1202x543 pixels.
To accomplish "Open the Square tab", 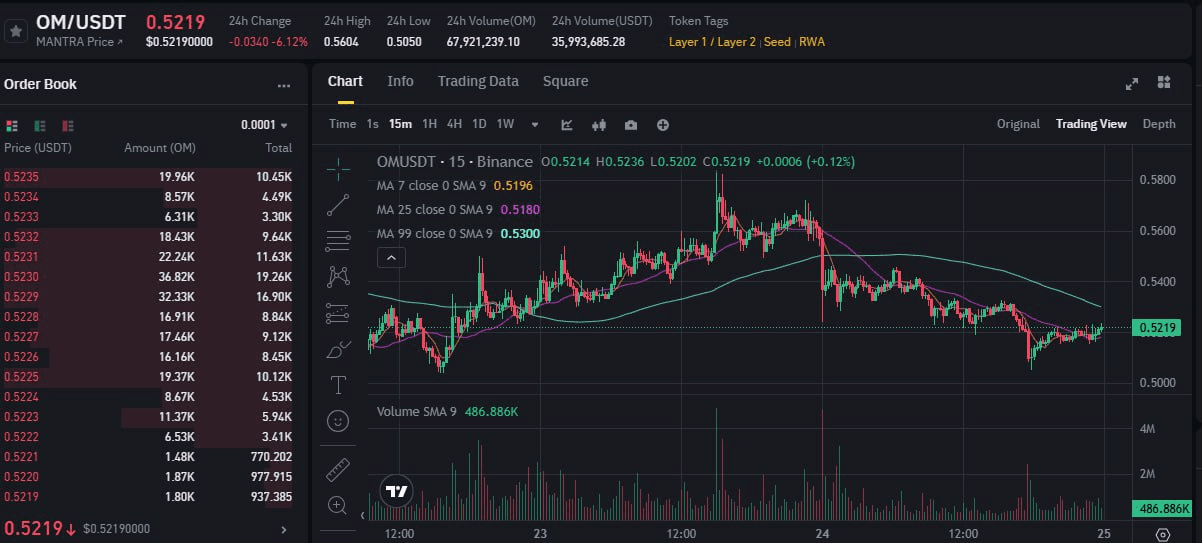I will [565, 81].
